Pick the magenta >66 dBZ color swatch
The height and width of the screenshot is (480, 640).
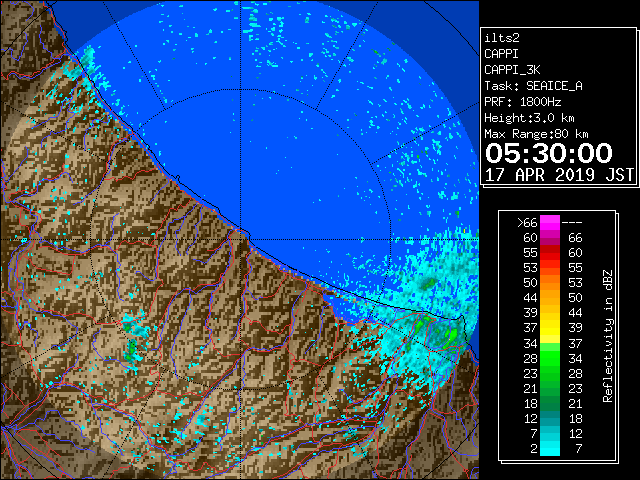(x=550, y=223)
